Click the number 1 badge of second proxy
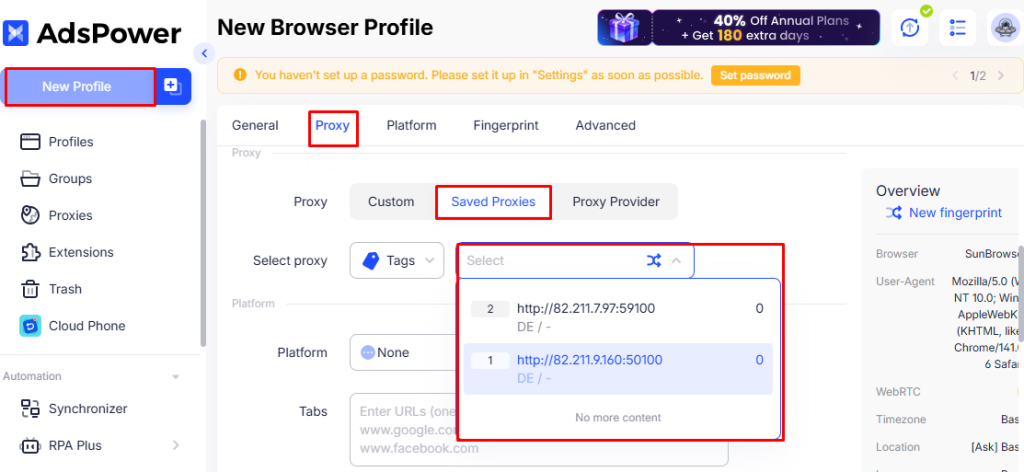The width and height of the screenshot is (1024, 472). coord(490,360)
